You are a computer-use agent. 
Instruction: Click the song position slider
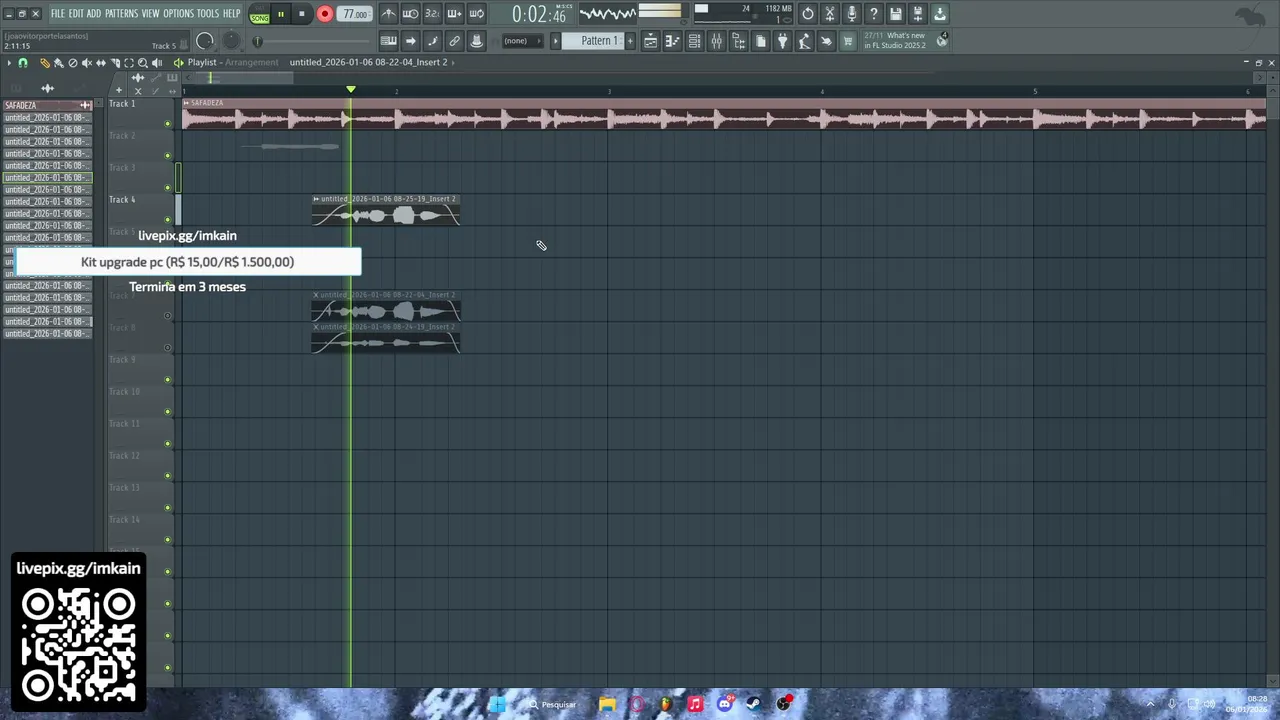click(315, 41)
